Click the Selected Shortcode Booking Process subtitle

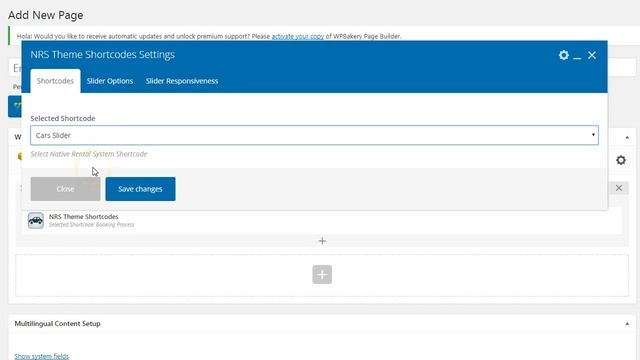(x=91, y=224)
